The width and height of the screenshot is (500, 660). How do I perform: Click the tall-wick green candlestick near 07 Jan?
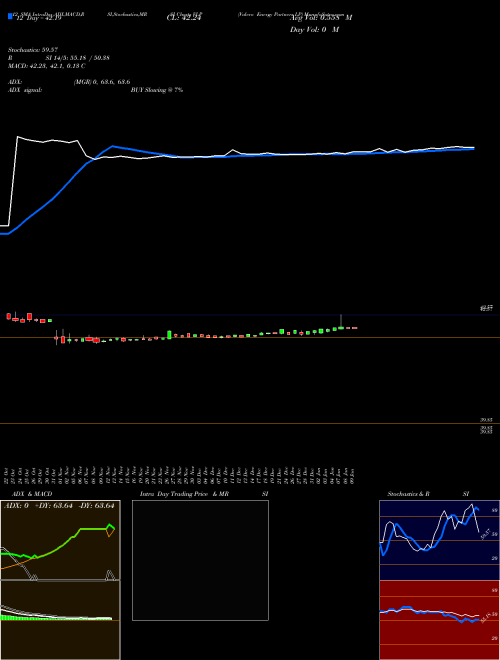341,322
